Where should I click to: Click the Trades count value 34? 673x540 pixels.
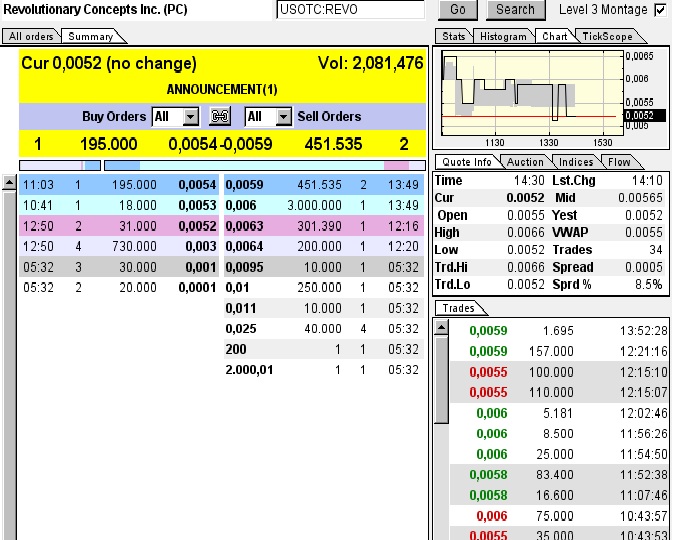(656, 250)
